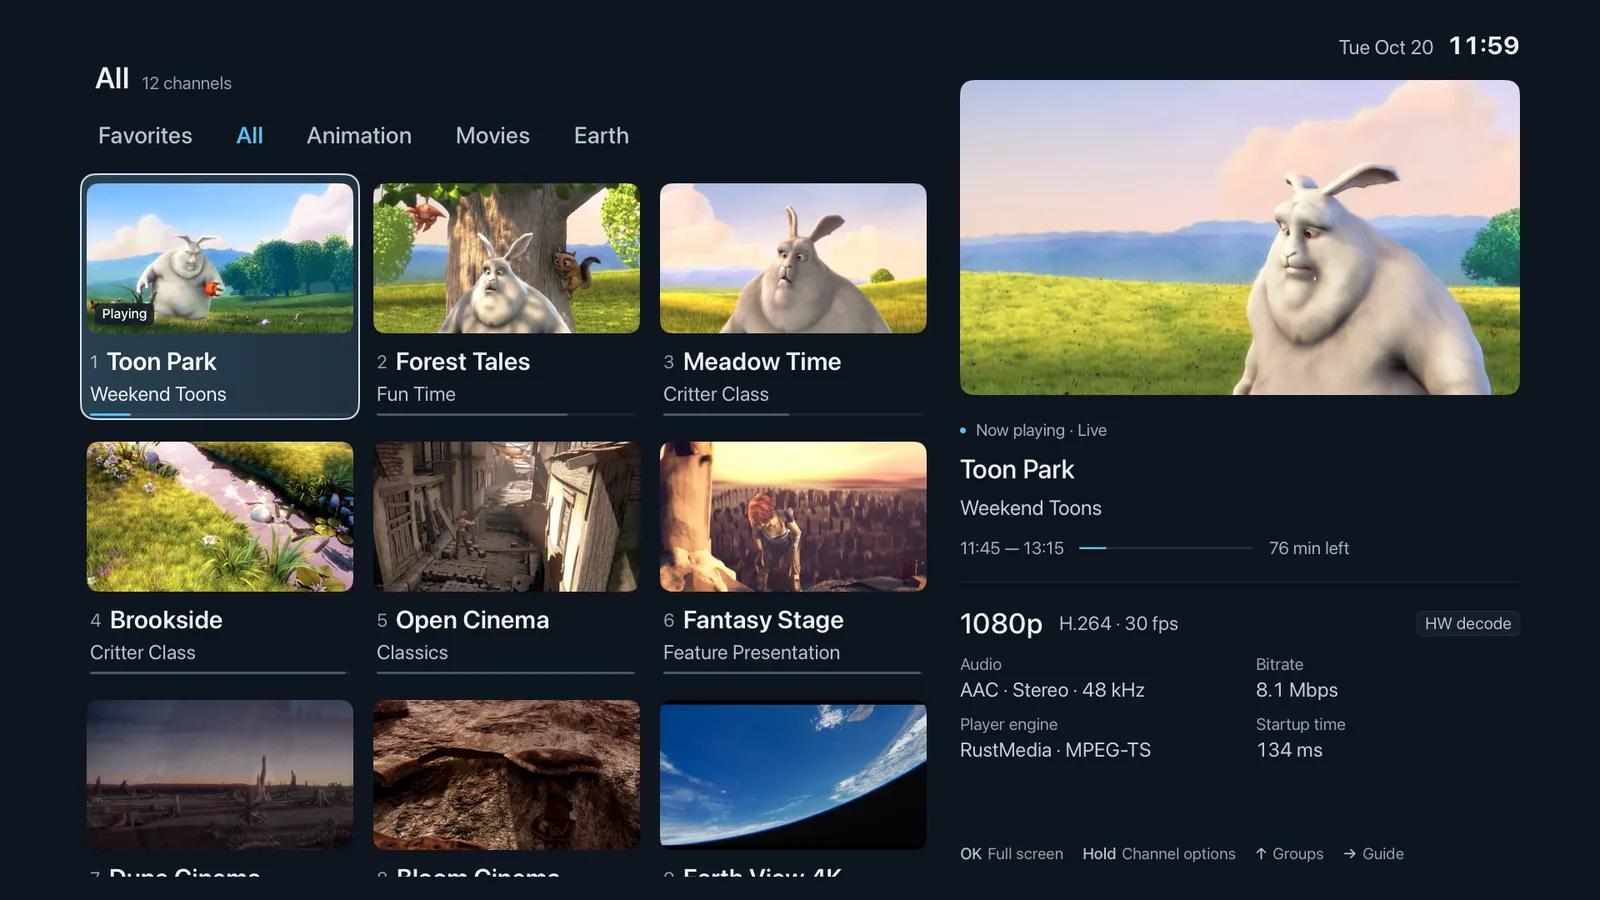Click the Tue Oct 20 date
The width and height of the screenshot is (1600, 900).
click(x=1386, y=48)
